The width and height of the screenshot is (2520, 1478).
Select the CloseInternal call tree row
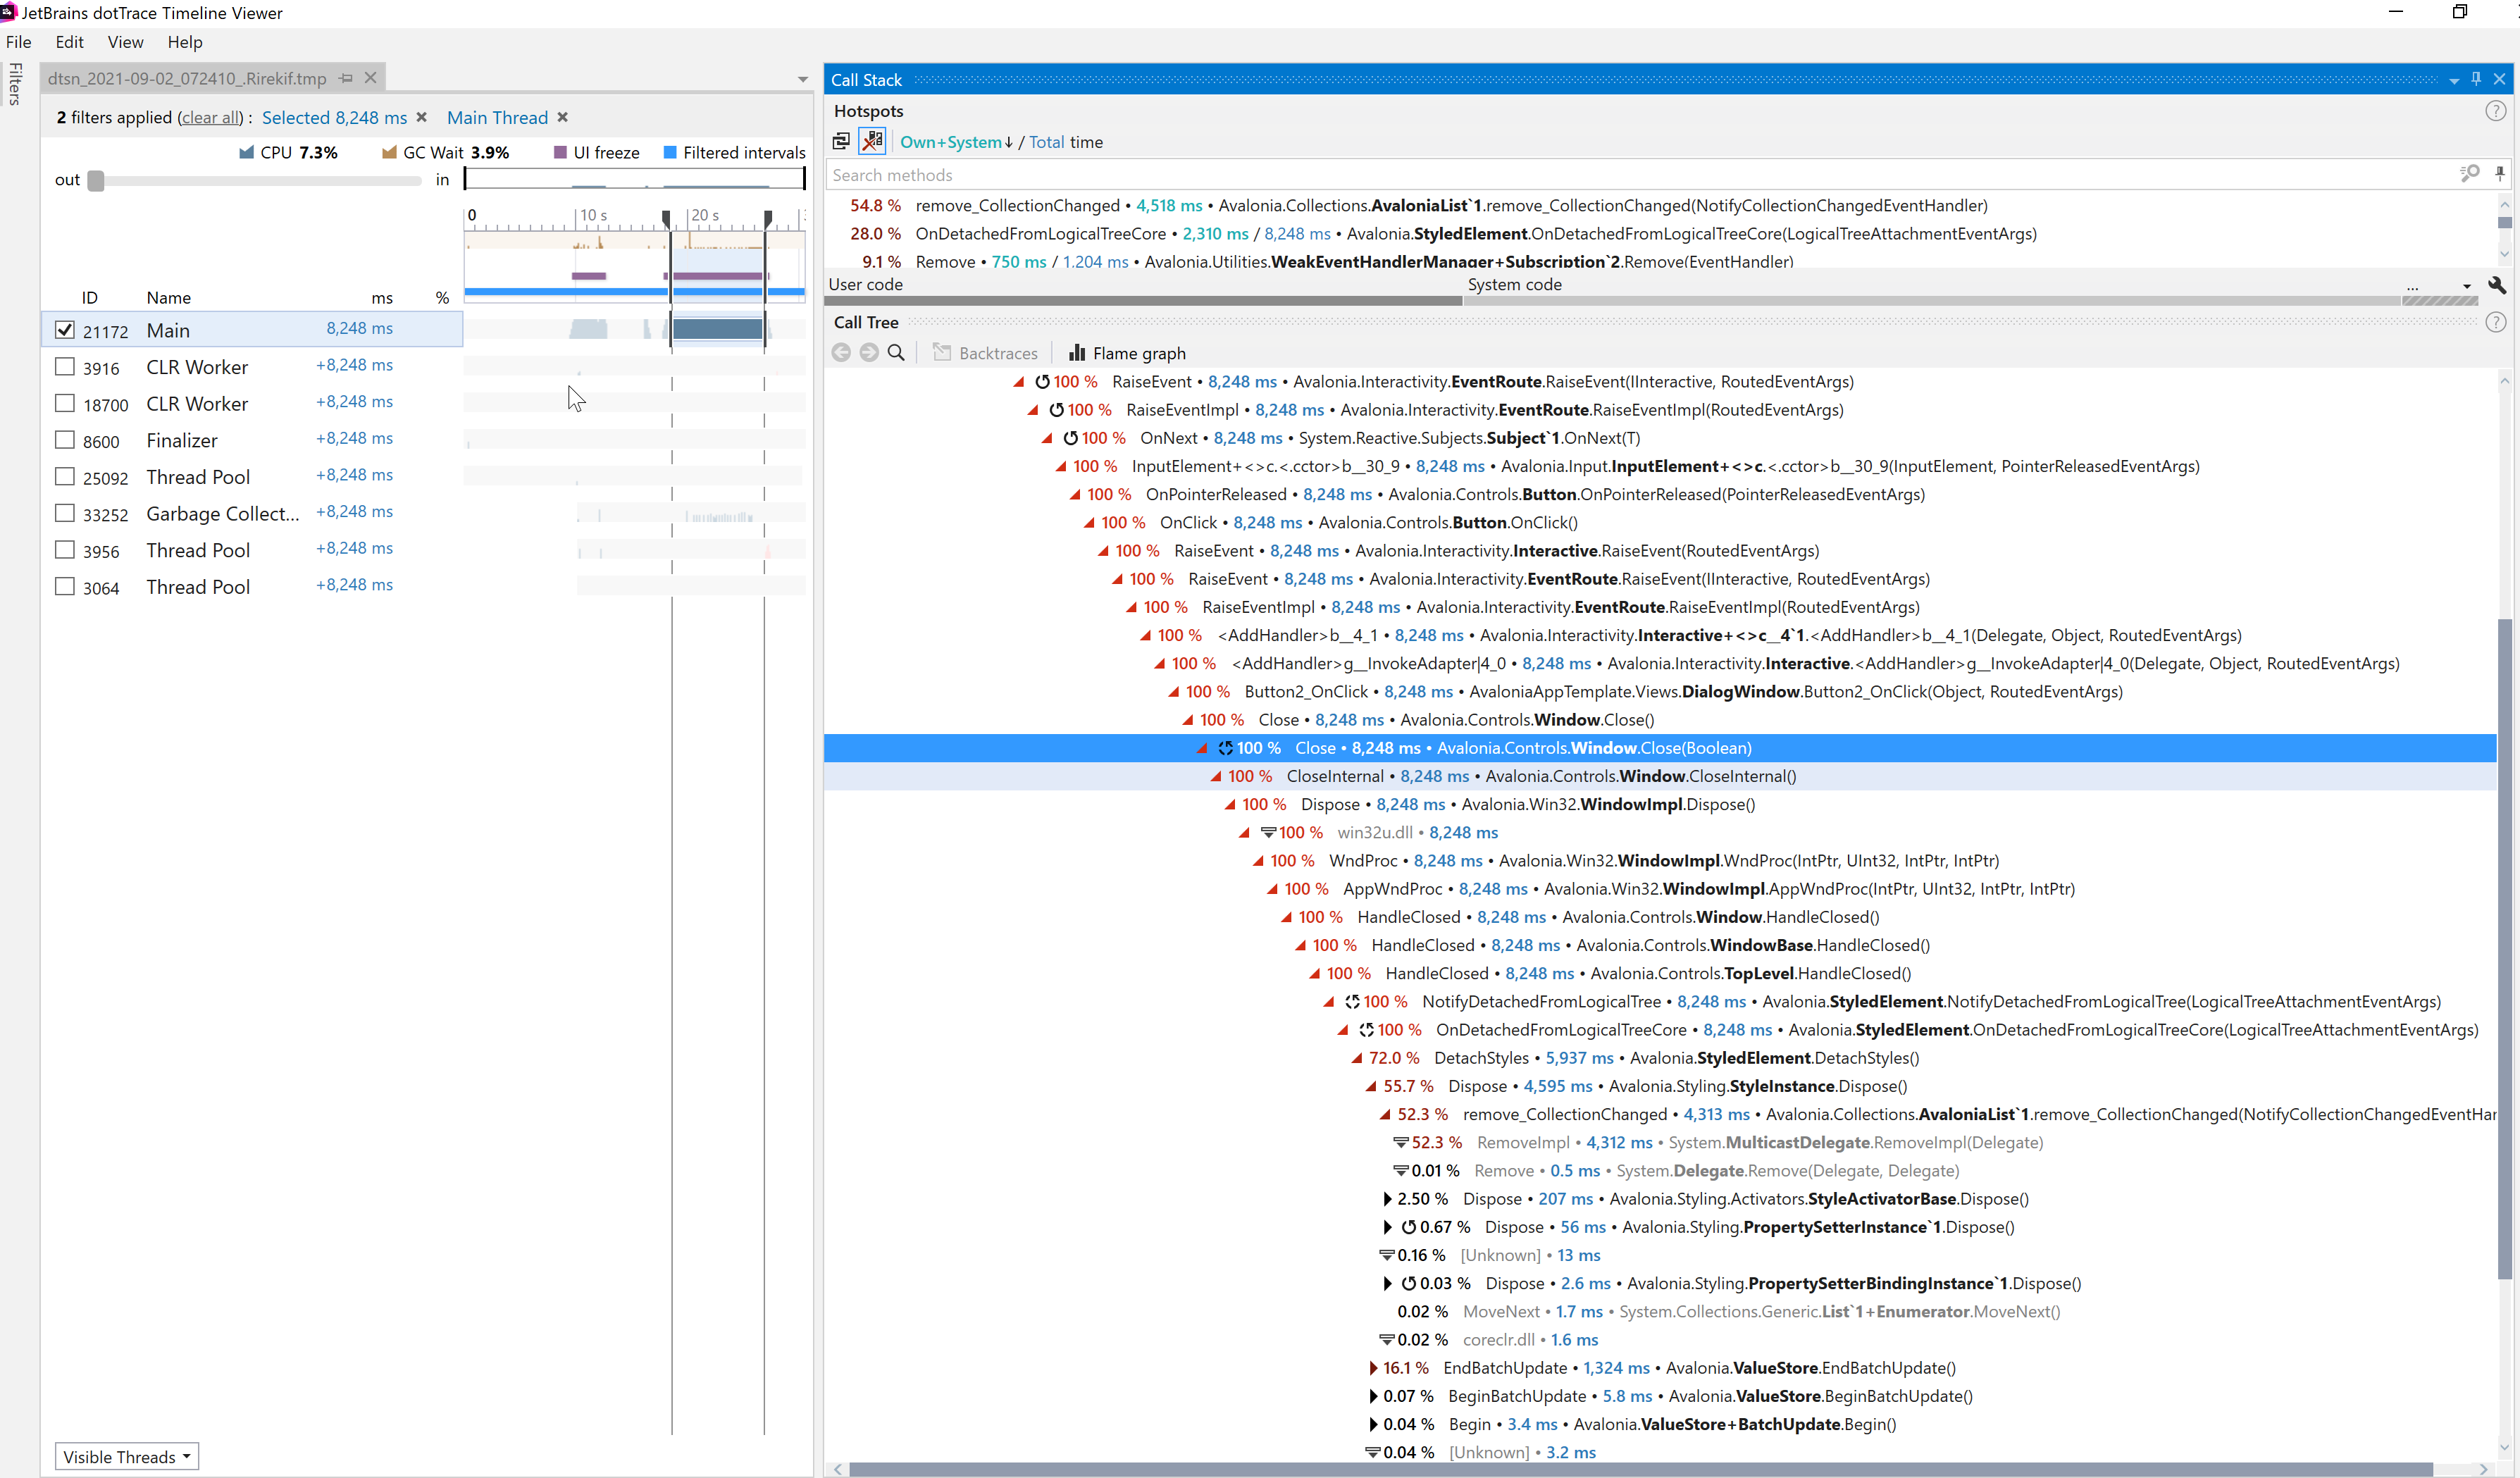[x=1660, y=776]
